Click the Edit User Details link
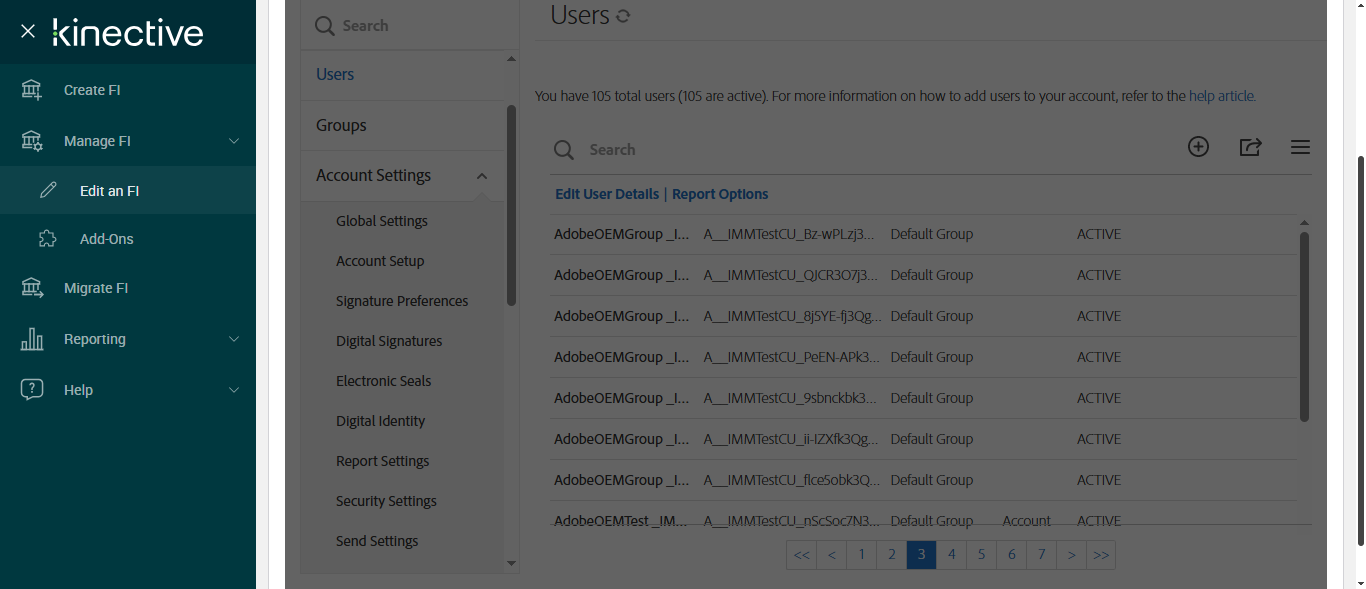Viewport: 1366px width, 589px height. tap(607, 194)
